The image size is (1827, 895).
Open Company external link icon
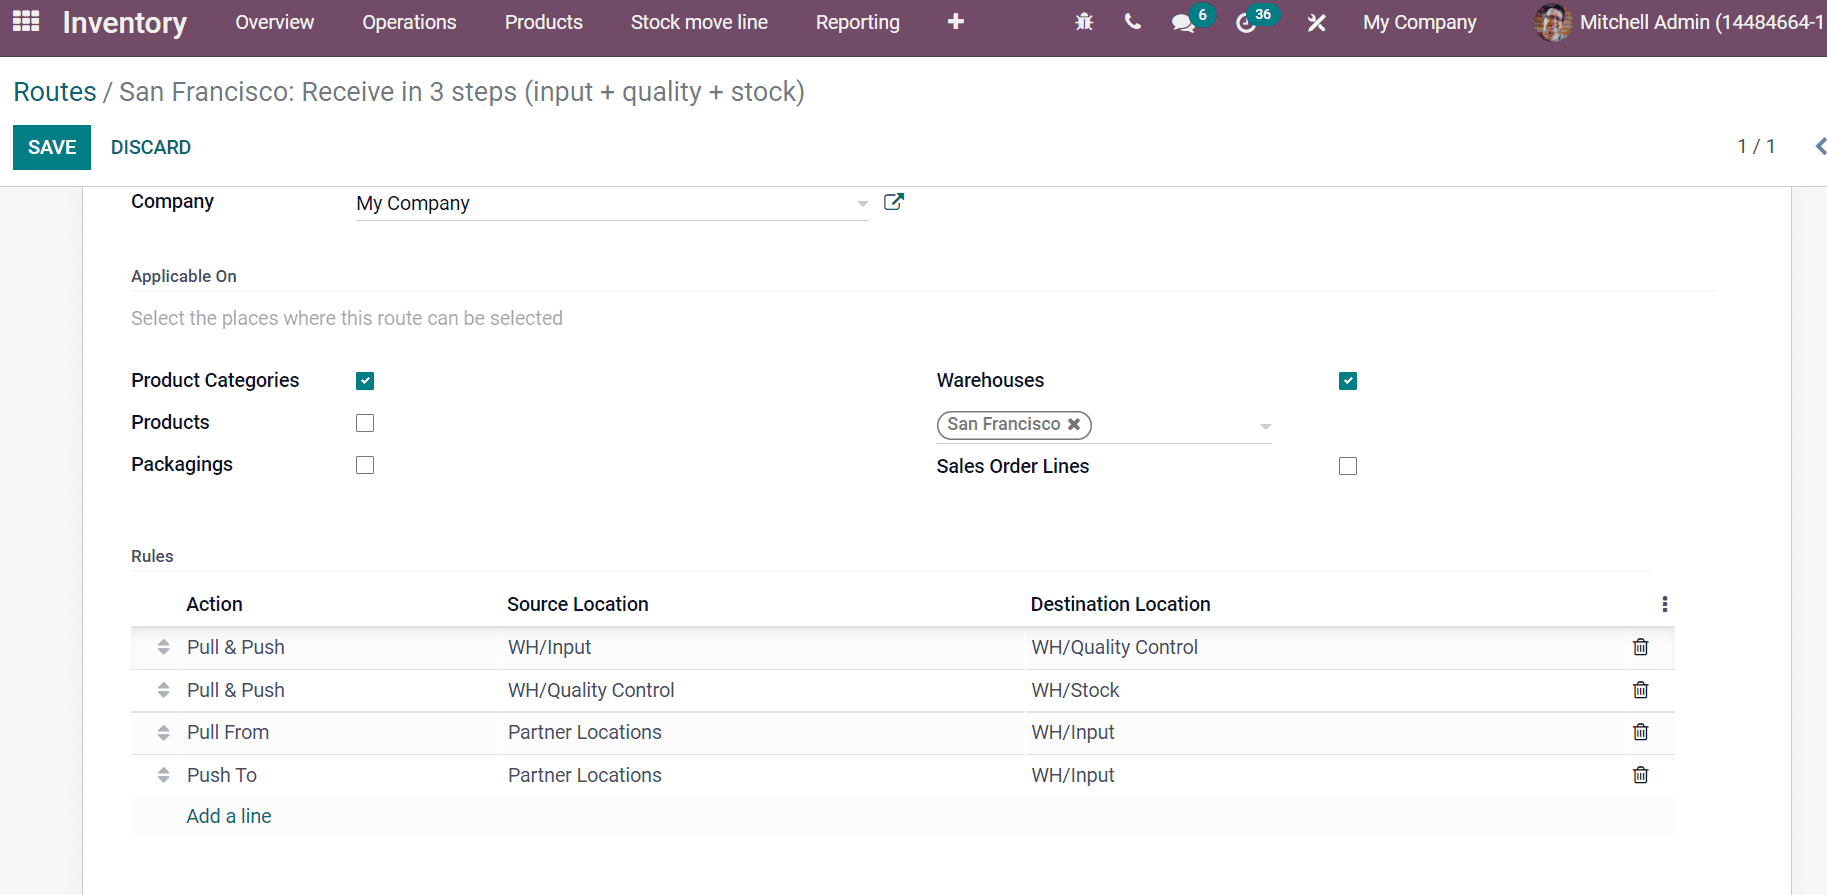894,202
